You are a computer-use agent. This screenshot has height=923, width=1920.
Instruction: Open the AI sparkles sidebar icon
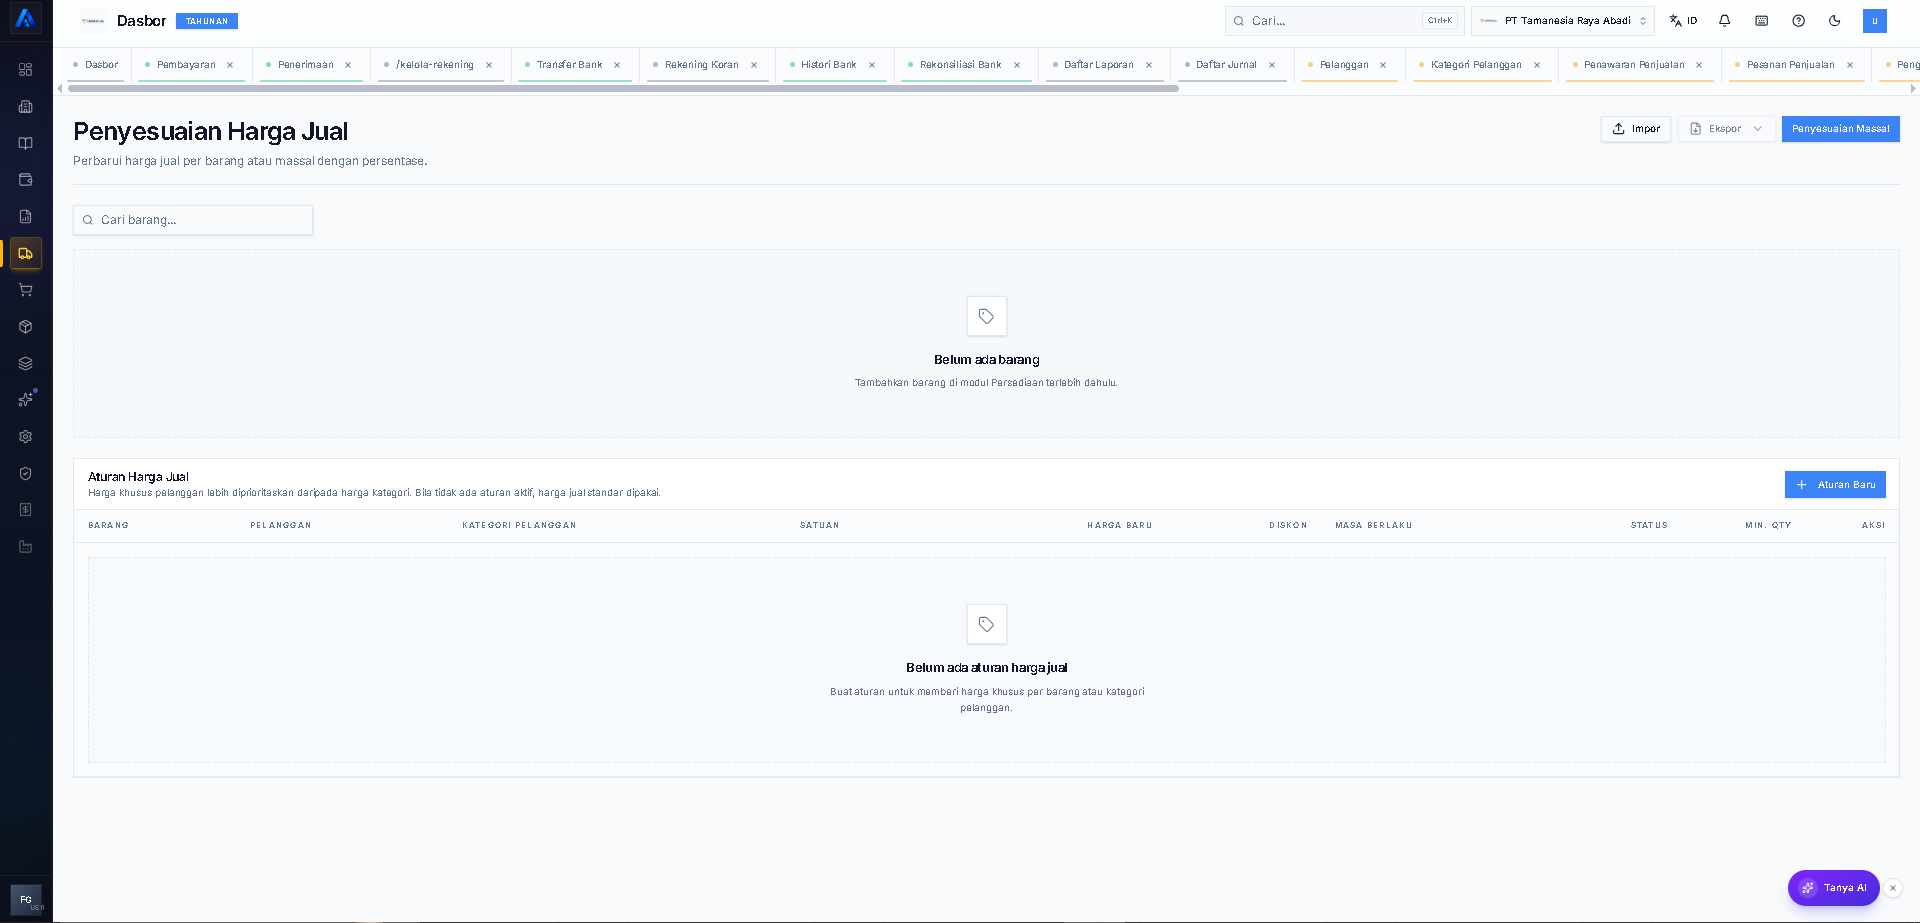pos(26,400)
